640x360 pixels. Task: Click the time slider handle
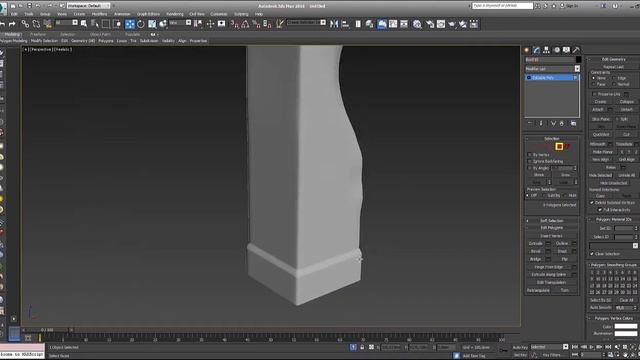(x=47, y=330)
